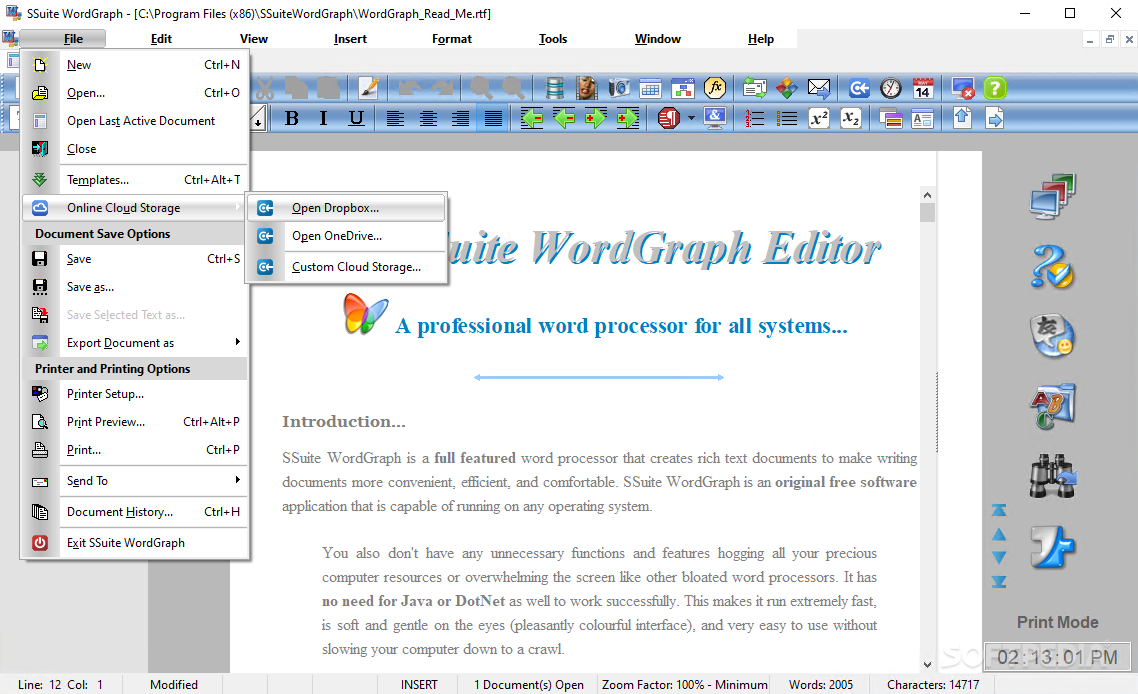The image size is (1138, 694).
Task: Center-align the text
Action: [x=428, y=118]
